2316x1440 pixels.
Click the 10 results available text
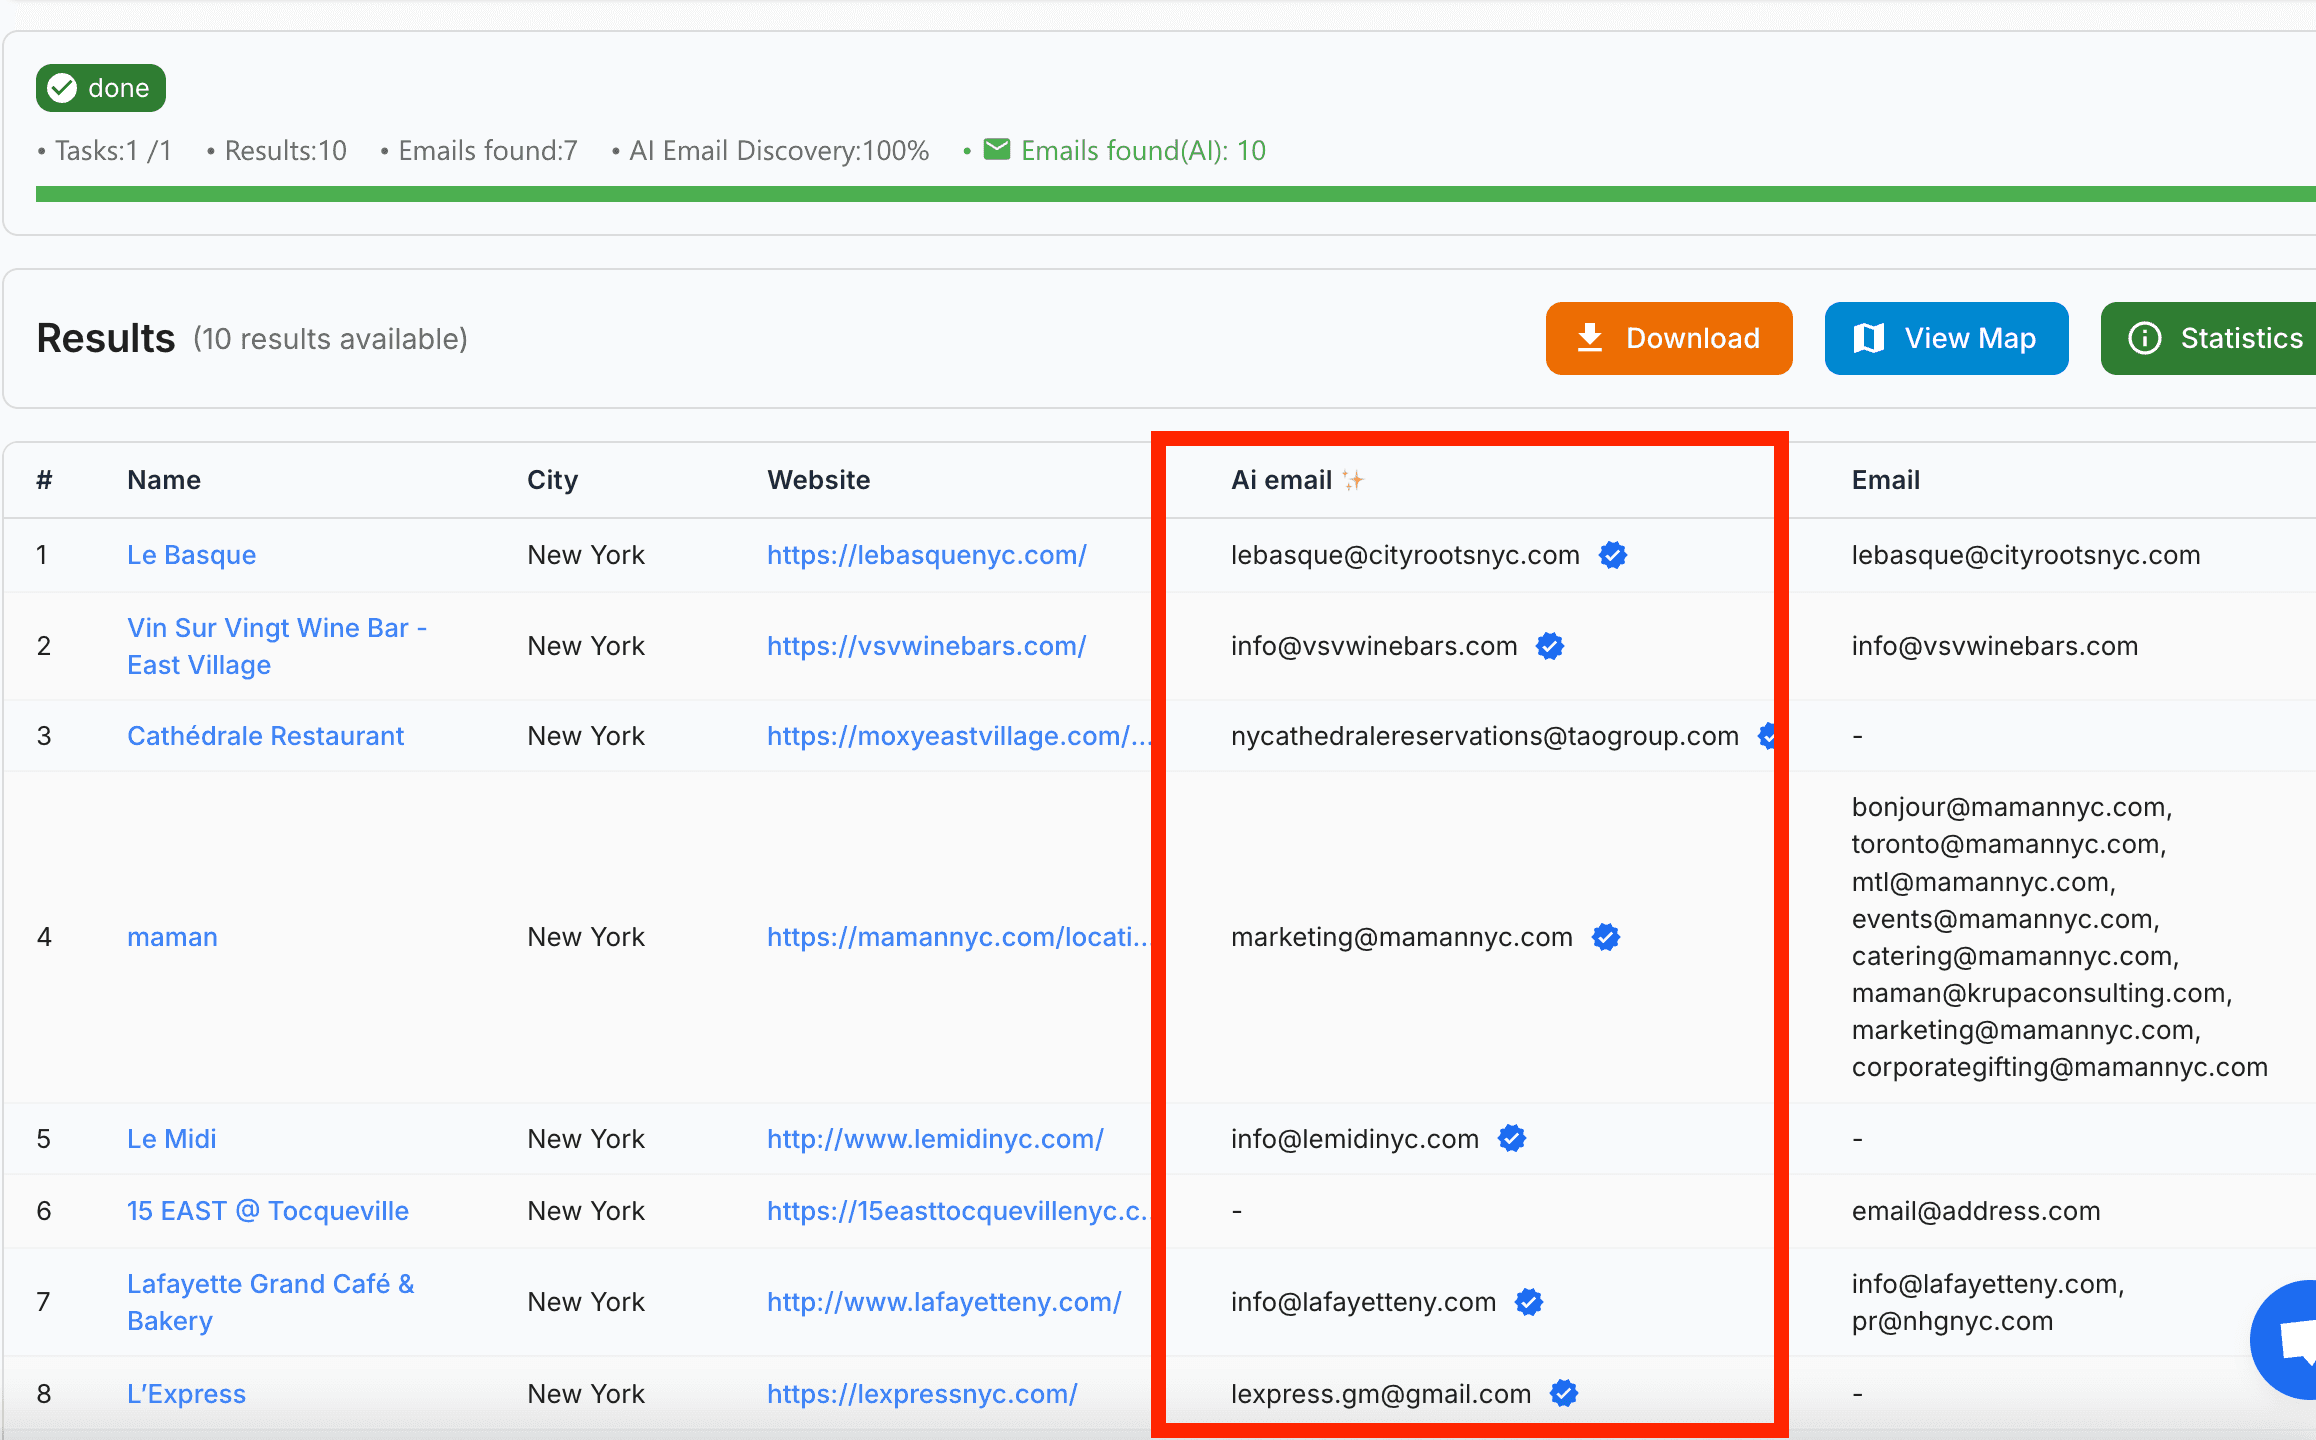[x=330, y=339]
